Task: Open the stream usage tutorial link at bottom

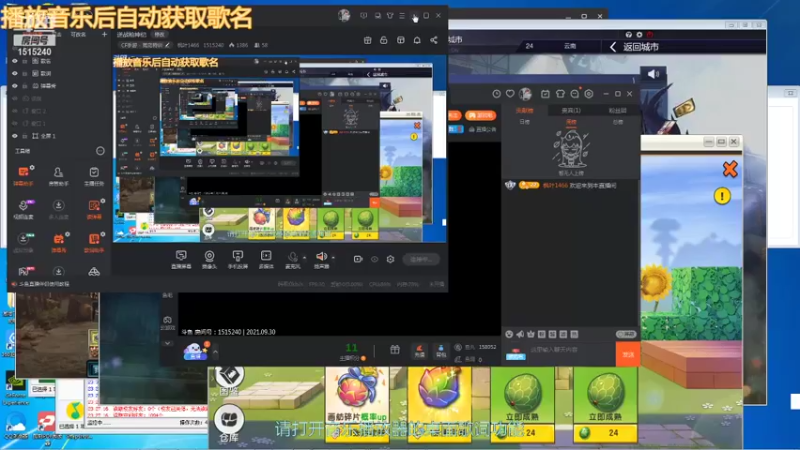Action: pos(44,284)
